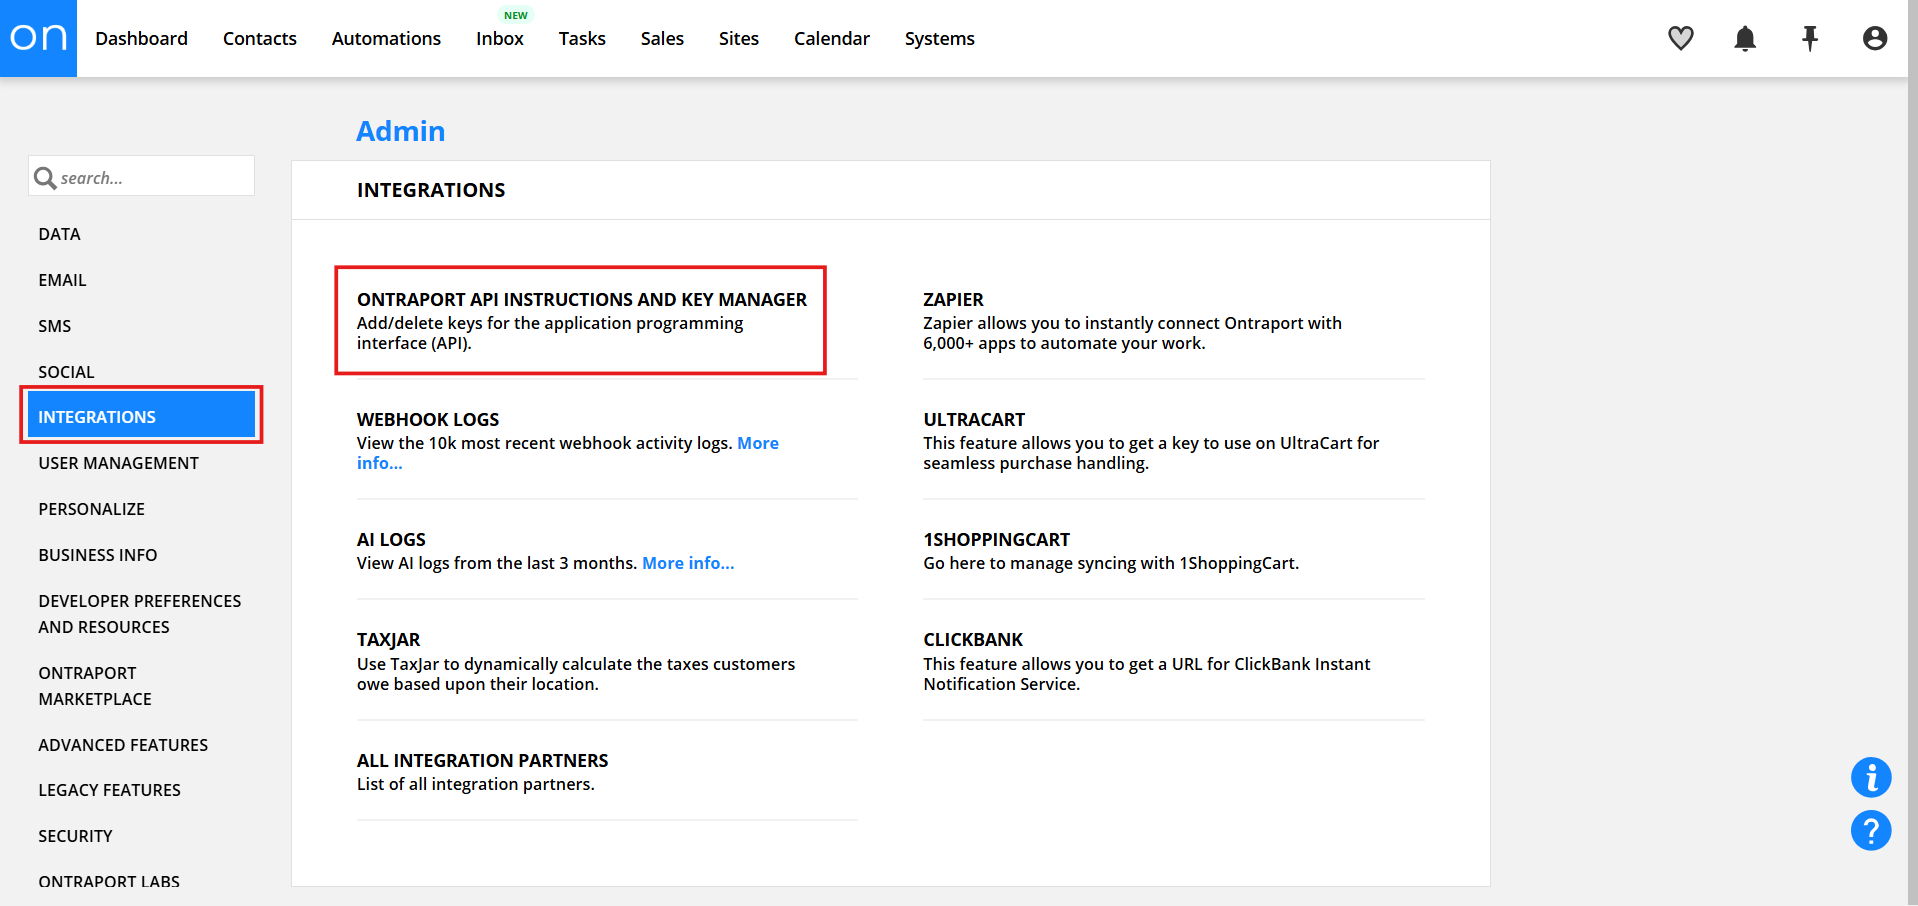Click Webhook Logs 'More info...' link
This screenshot has width=1918, height=906.
757,443
